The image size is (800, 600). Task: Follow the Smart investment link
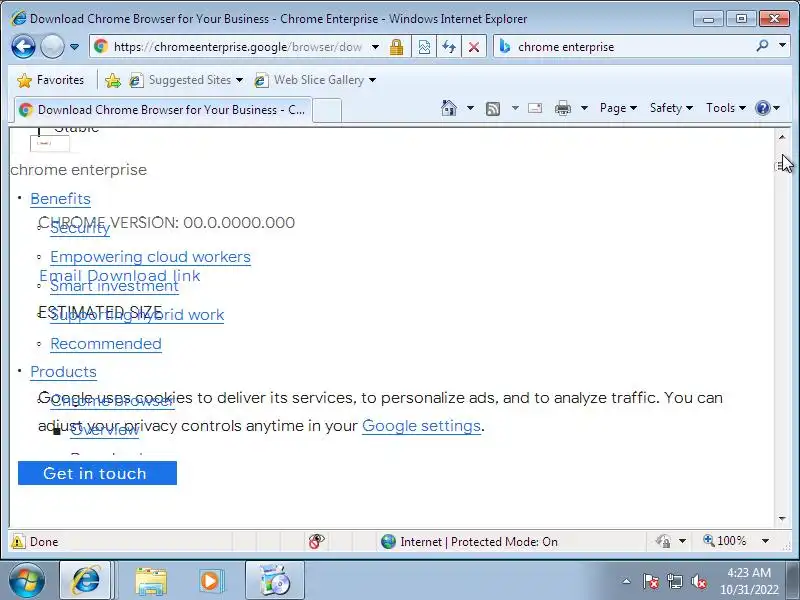coord(114,287)
